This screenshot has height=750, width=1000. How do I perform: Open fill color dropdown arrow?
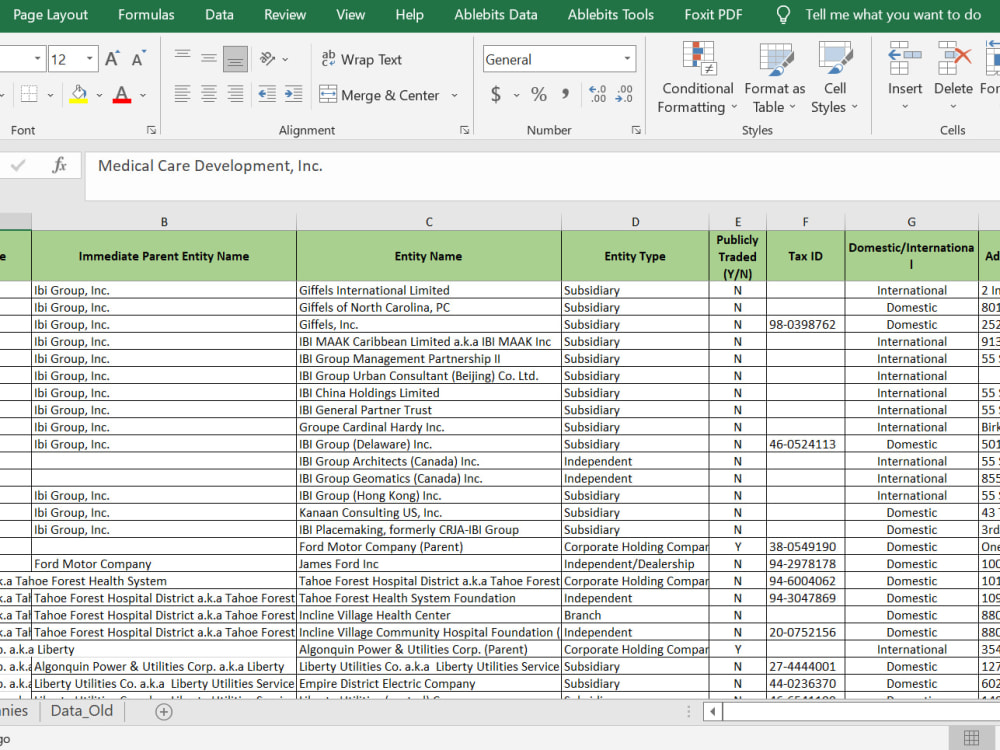tap(99, 95)
